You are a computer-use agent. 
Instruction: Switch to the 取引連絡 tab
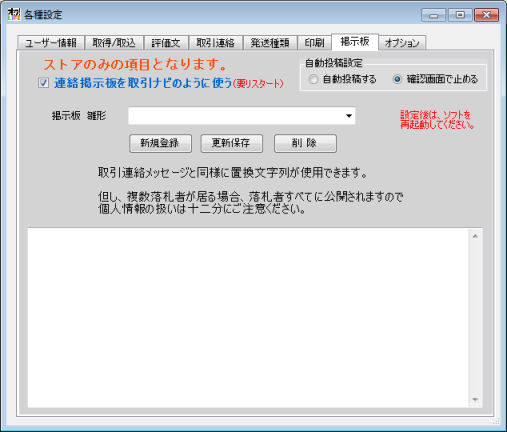216,43
